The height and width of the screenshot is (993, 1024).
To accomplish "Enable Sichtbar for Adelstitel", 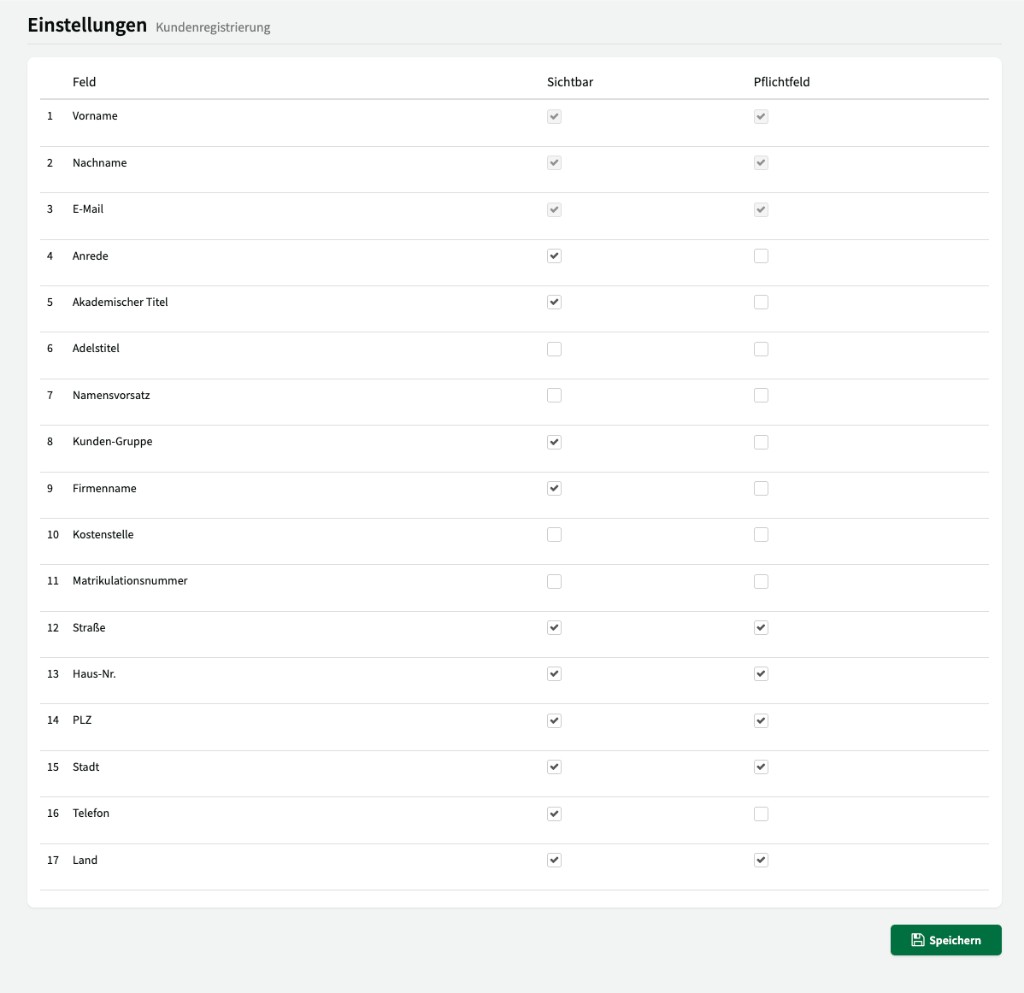I will click(x=554, y=348).
